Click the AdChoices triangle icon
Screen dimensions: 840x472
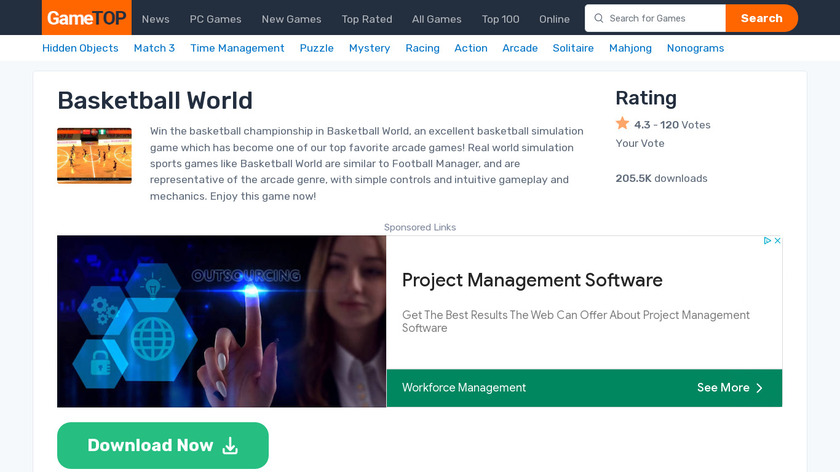pos(766,241)
